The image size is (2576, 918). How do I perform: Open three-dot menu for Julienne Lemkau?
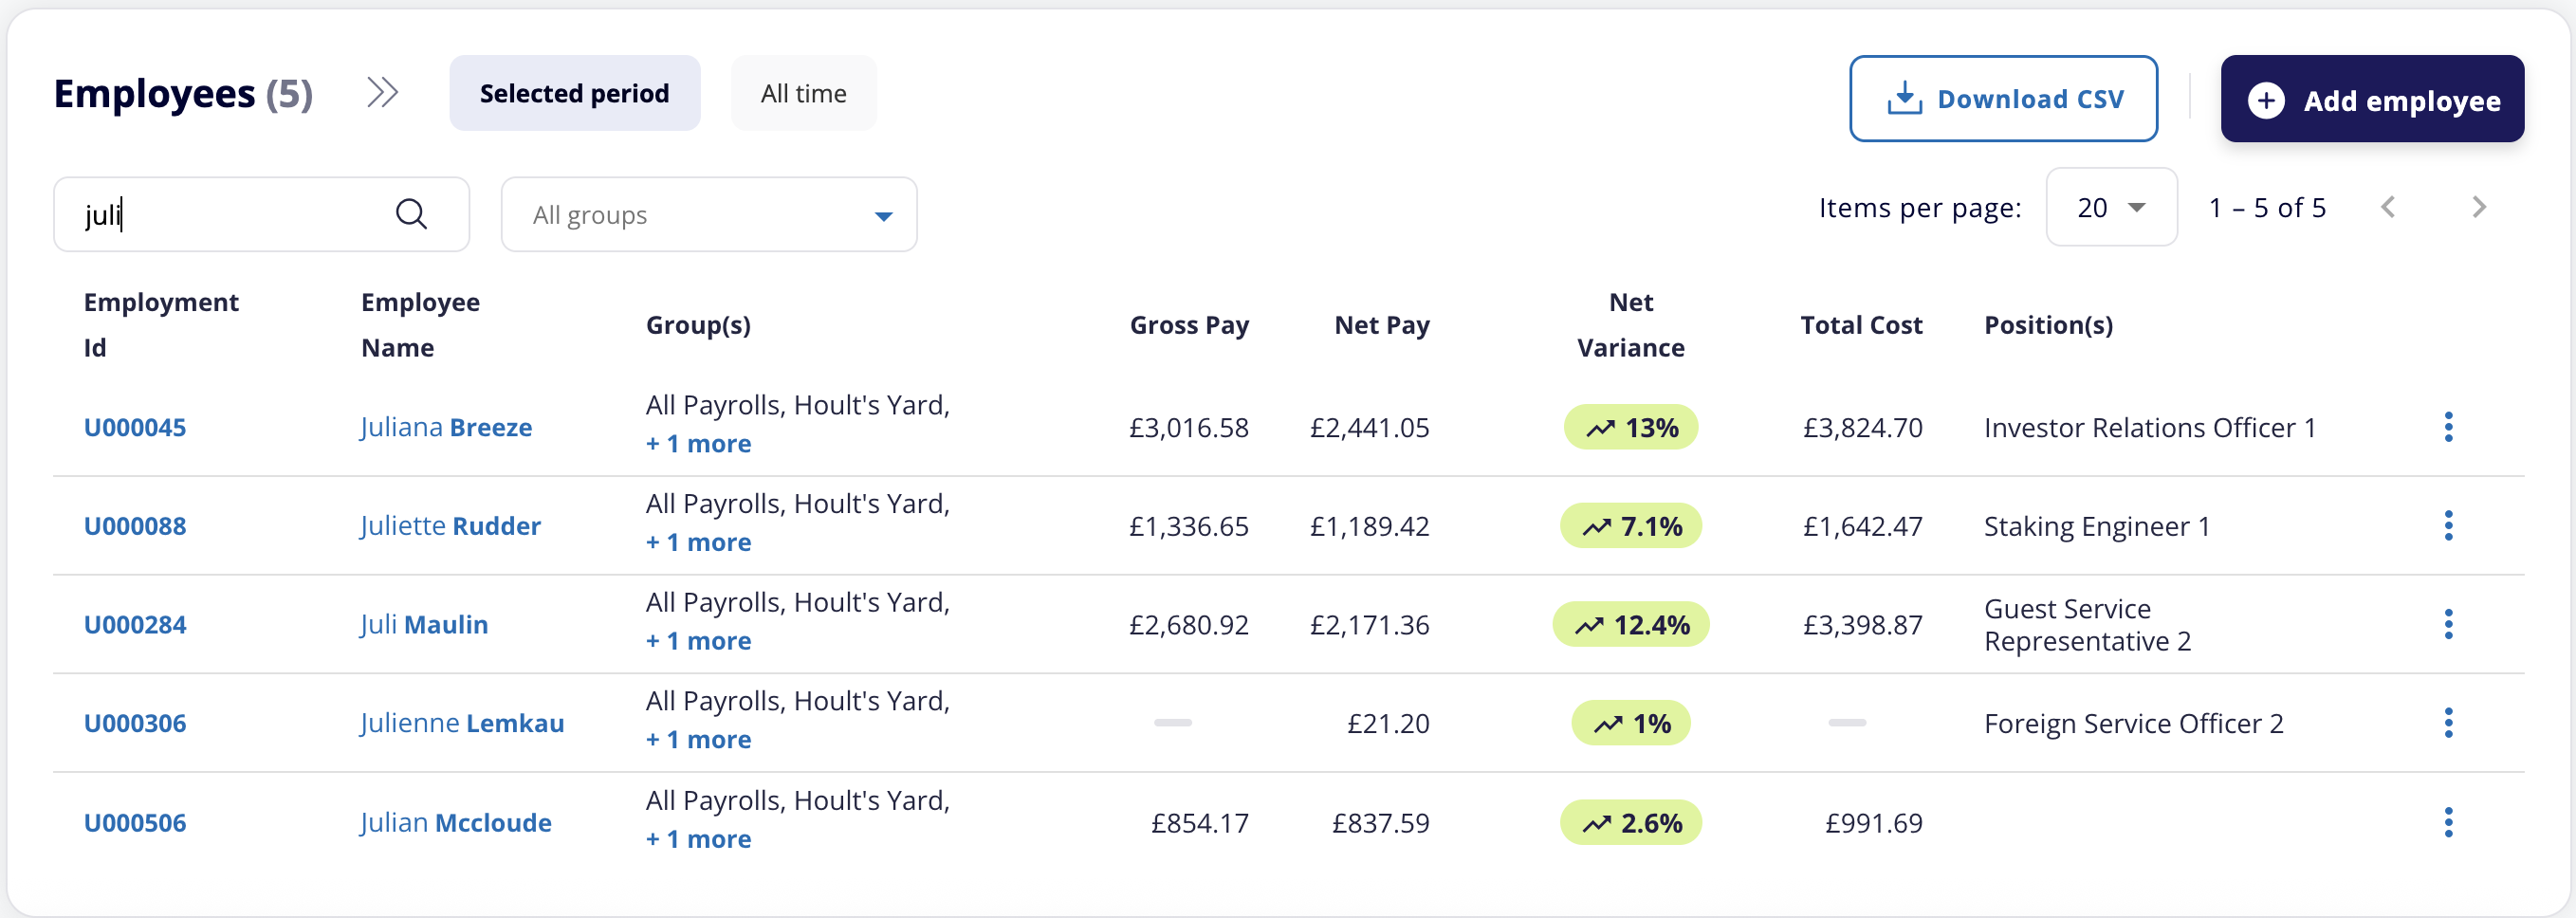pyautogui.click(x=2448, y=723)
